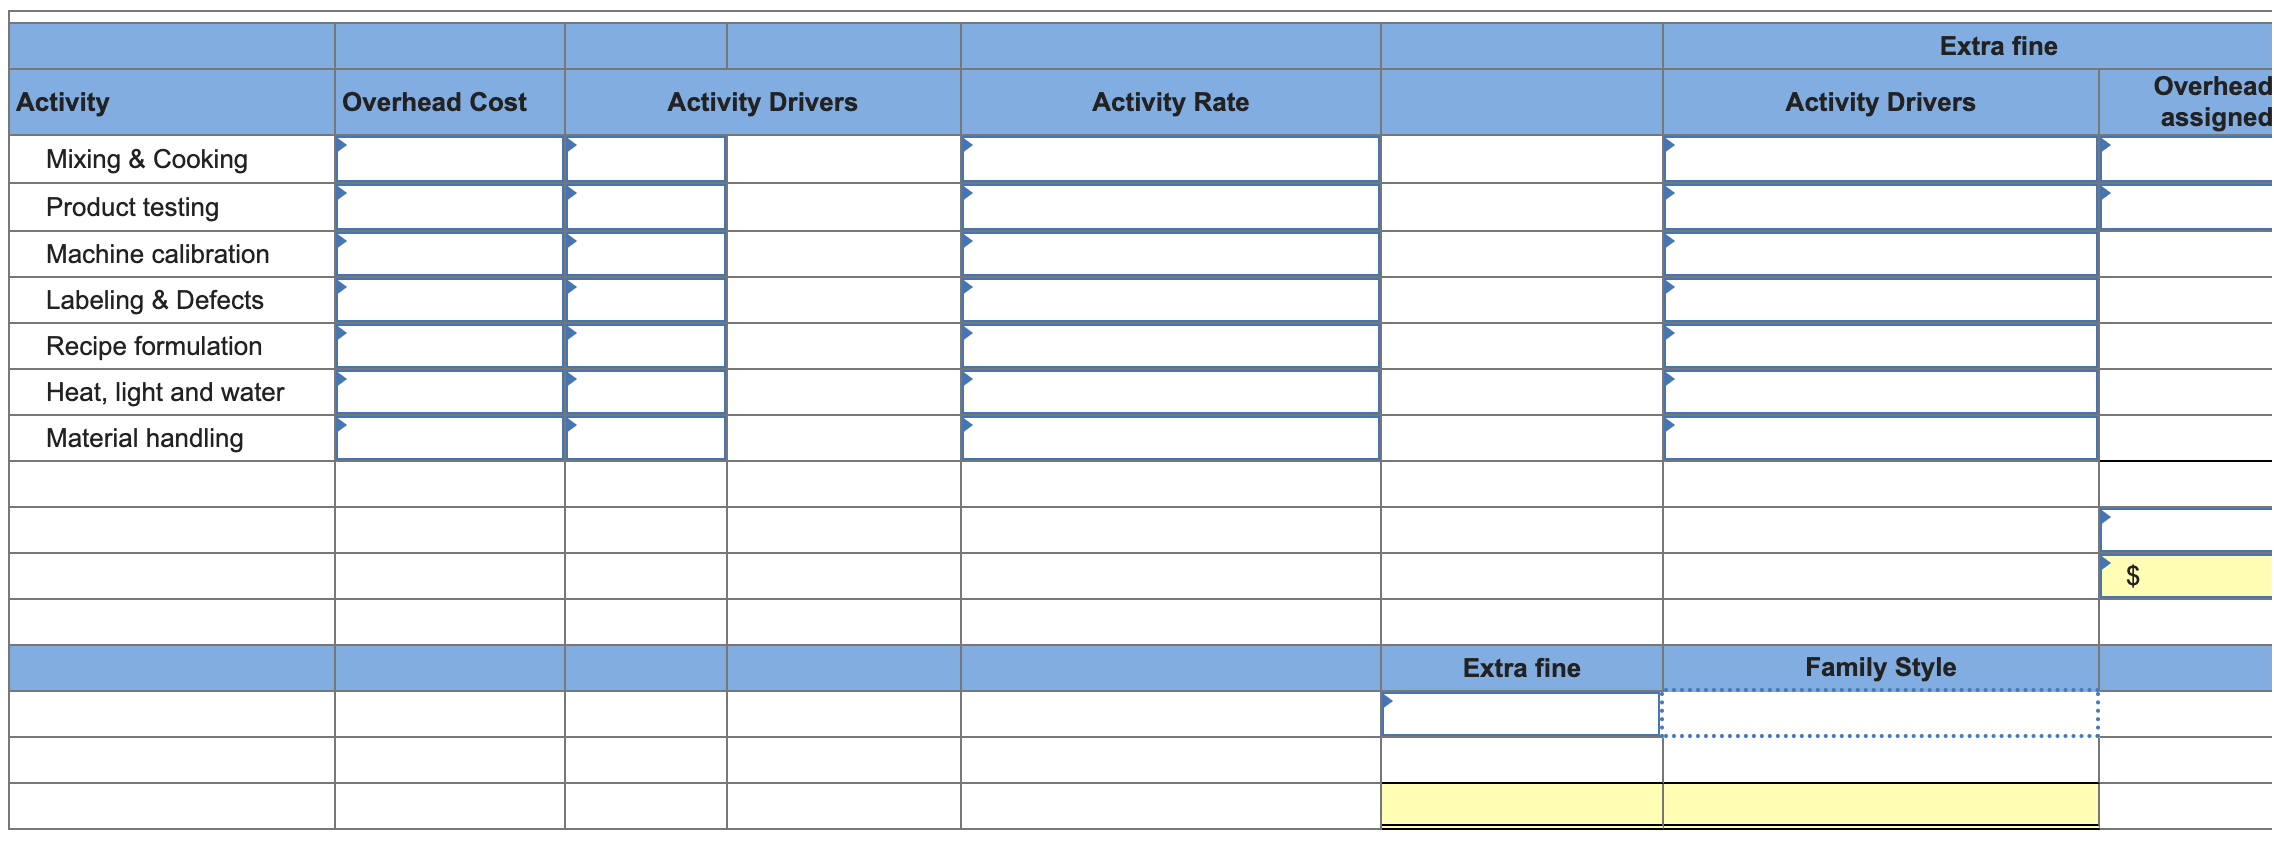2274x846 pixels.
Task: Select Overhead Cost cell for Heat, light and water
Action: click(450, 392)
